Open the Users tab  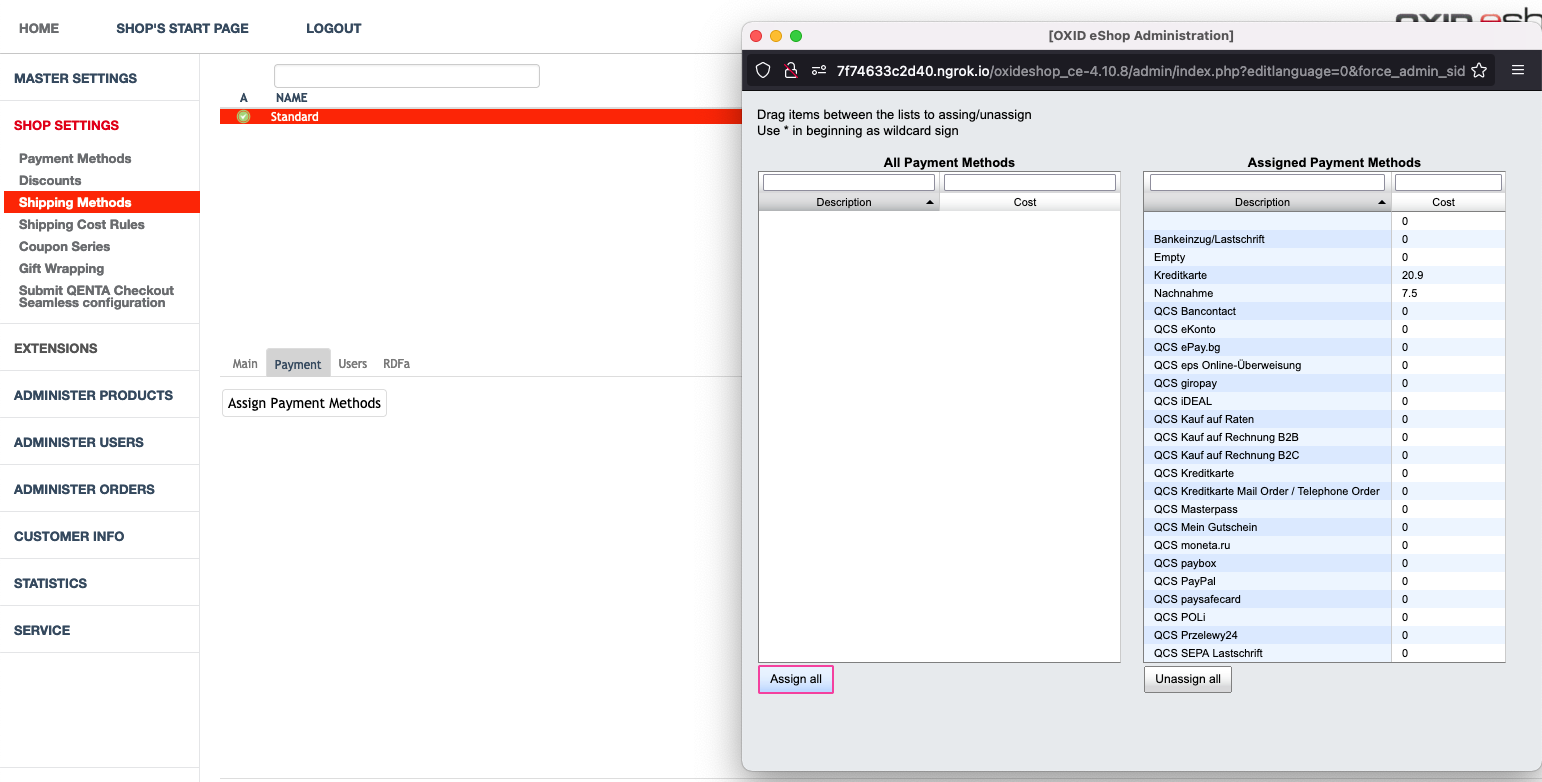[x=352, y=364]
